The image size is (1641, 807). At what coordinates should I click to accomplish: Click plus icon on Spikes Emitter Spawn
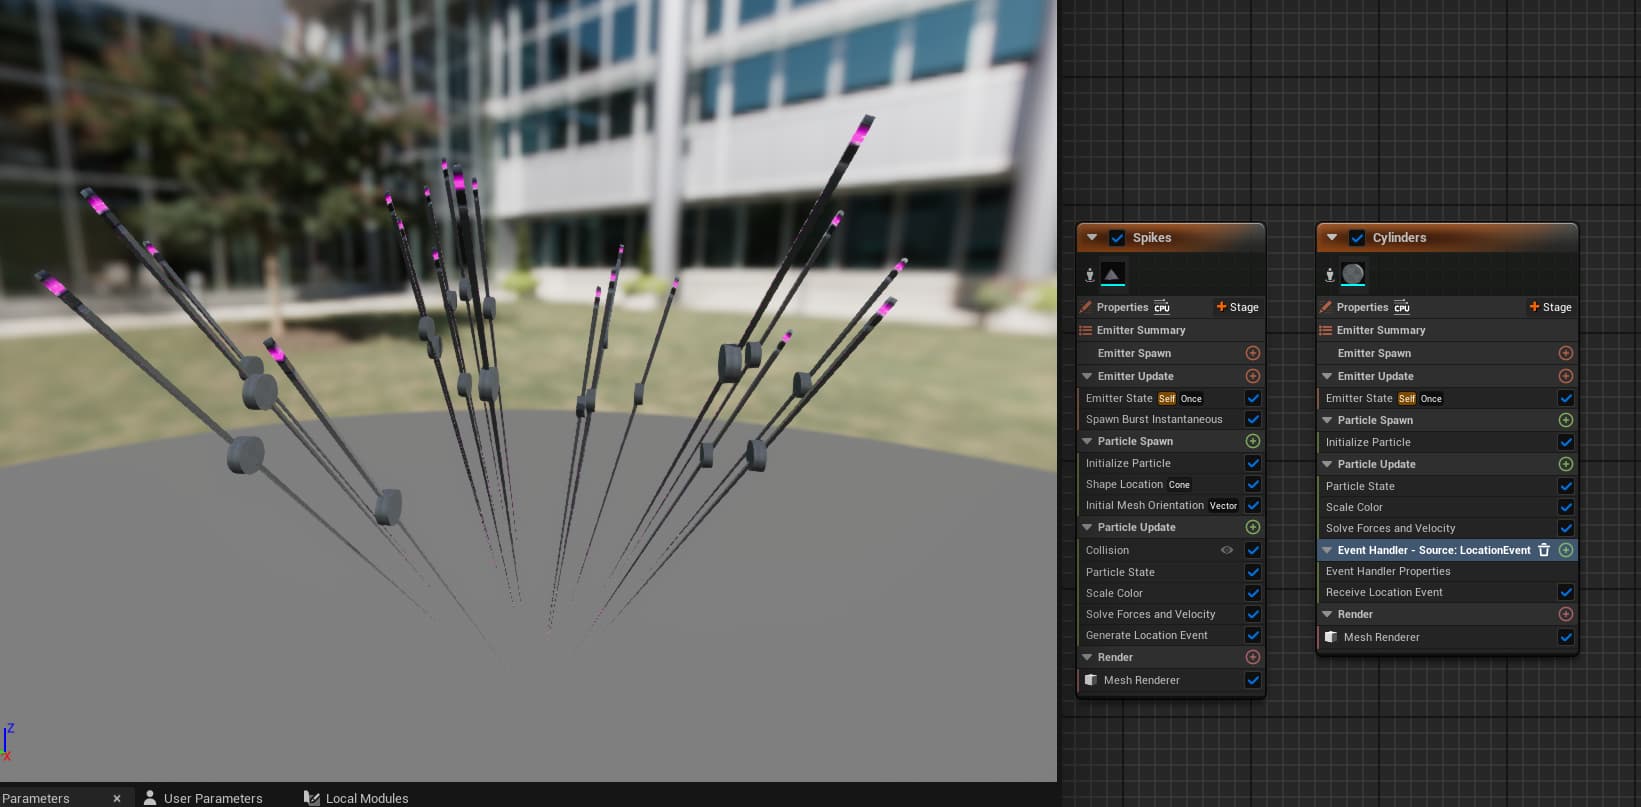pyautogui.click(x=1252, y=353)
